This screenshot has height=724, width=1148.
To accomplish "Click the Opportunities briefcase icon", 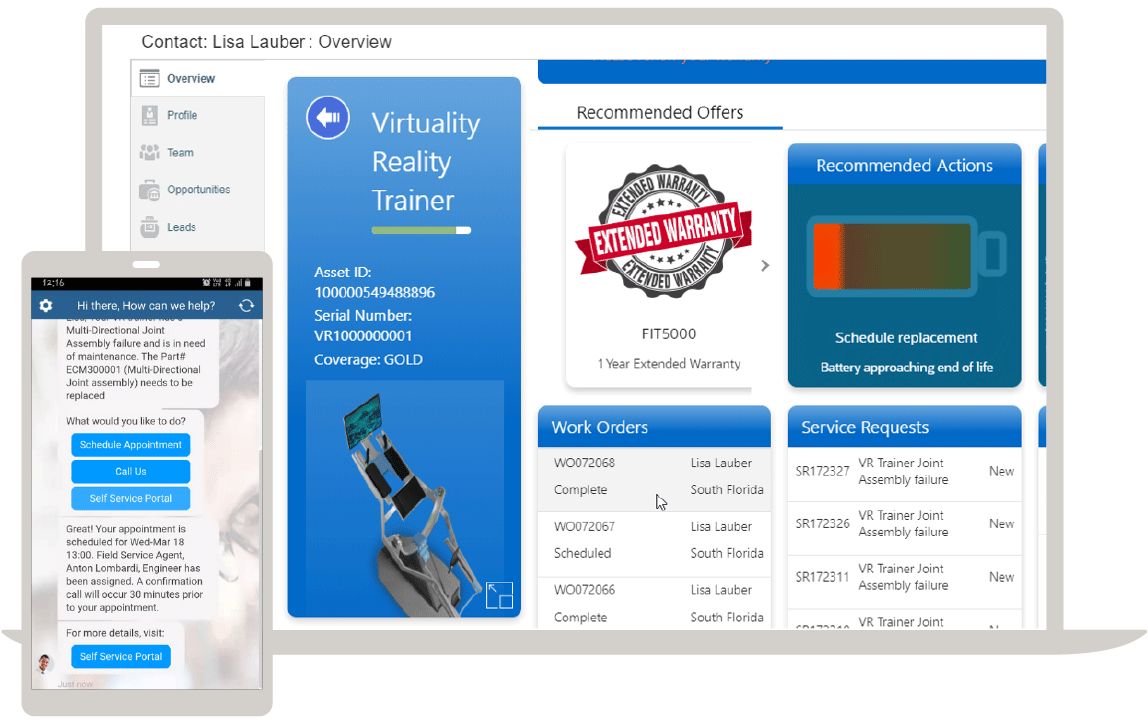I will point(150,190).
